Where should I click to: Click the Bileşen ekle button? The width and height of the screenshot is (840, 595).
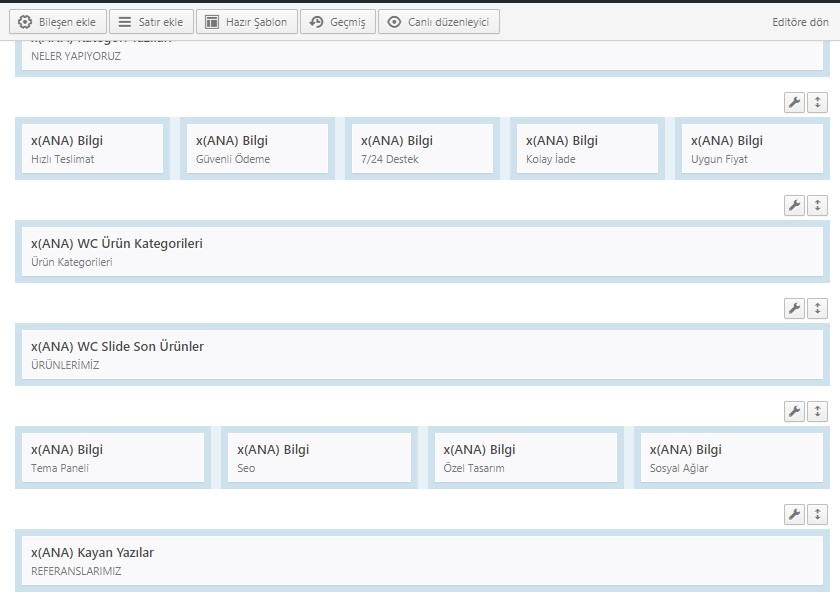coord(58,22)
